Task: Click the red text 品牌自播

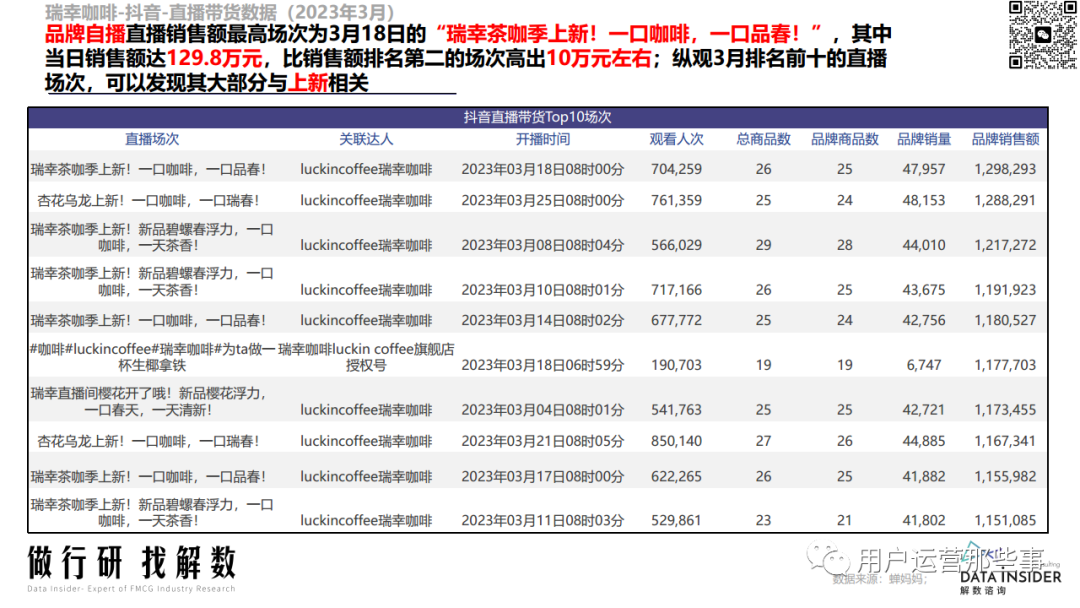Action: point(85,34)
